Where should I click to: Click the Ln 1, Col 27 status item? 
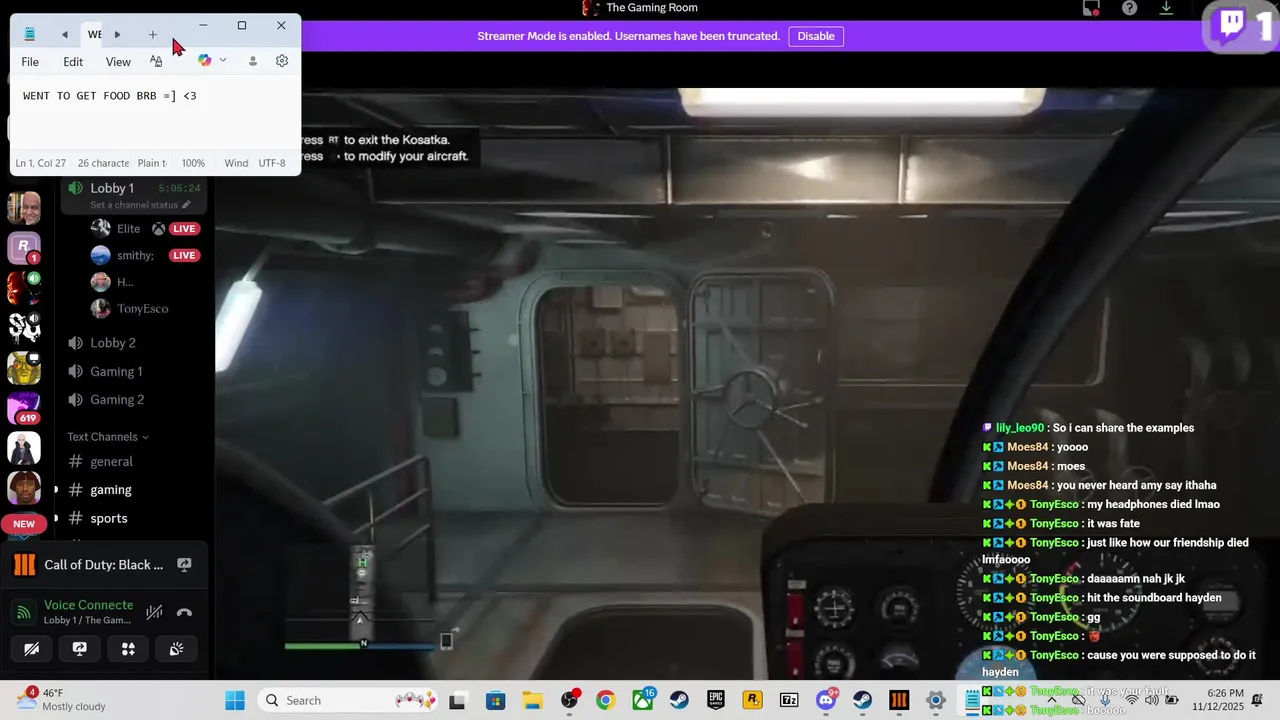(x=41, y=163)
